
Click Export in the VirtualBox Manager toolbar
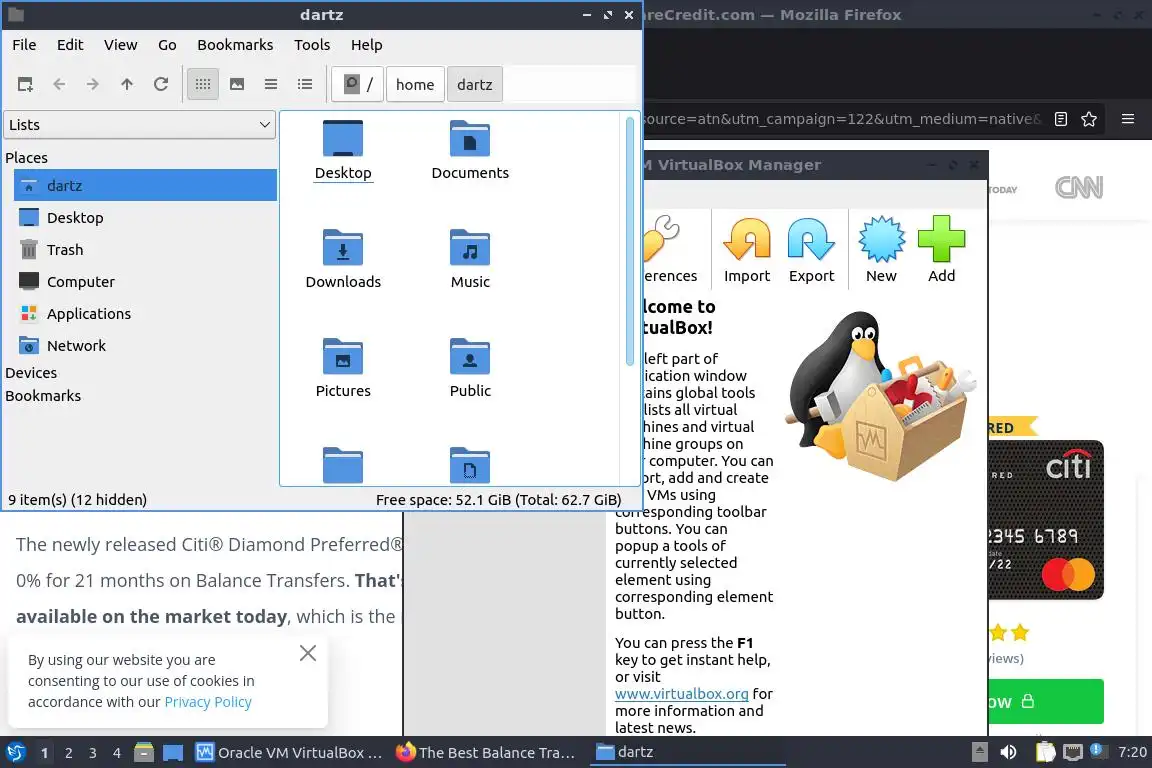(x=811, y=250)
